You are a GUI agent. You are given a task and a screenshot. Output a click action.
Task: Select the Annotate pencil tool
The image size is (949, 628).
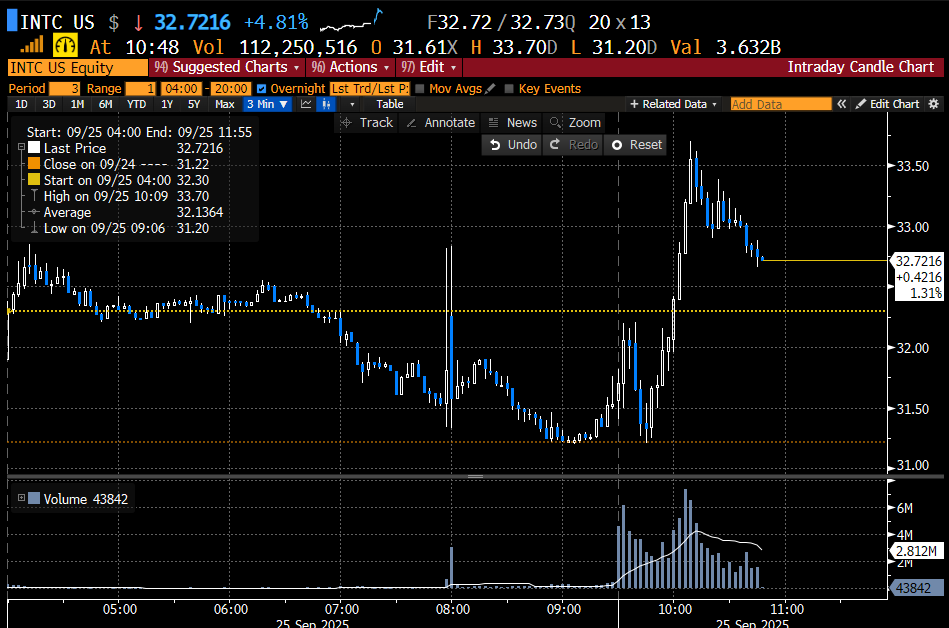[441, 123]
